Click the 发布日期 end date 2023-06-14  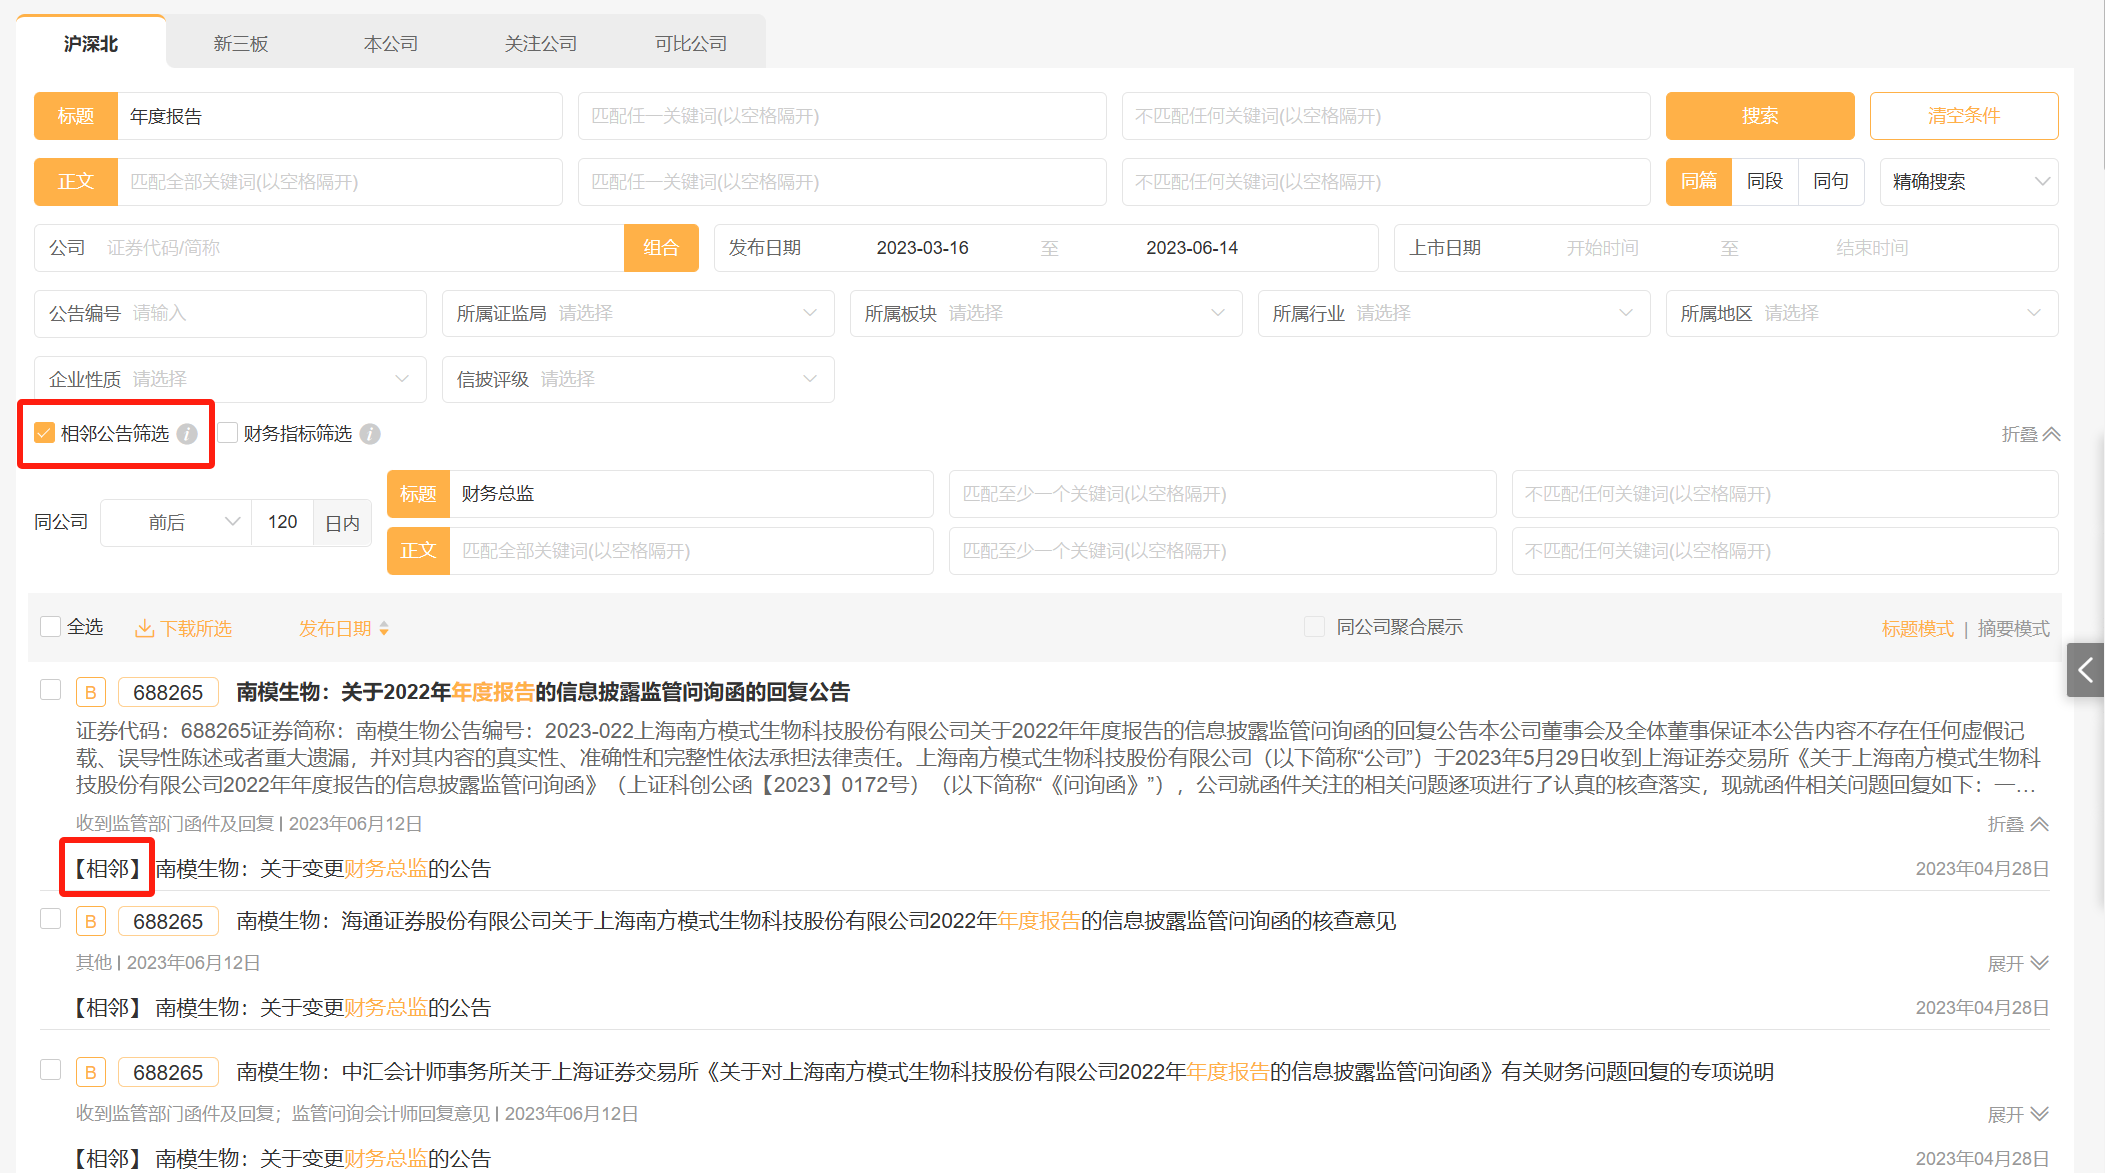(x=1192, y=248)
